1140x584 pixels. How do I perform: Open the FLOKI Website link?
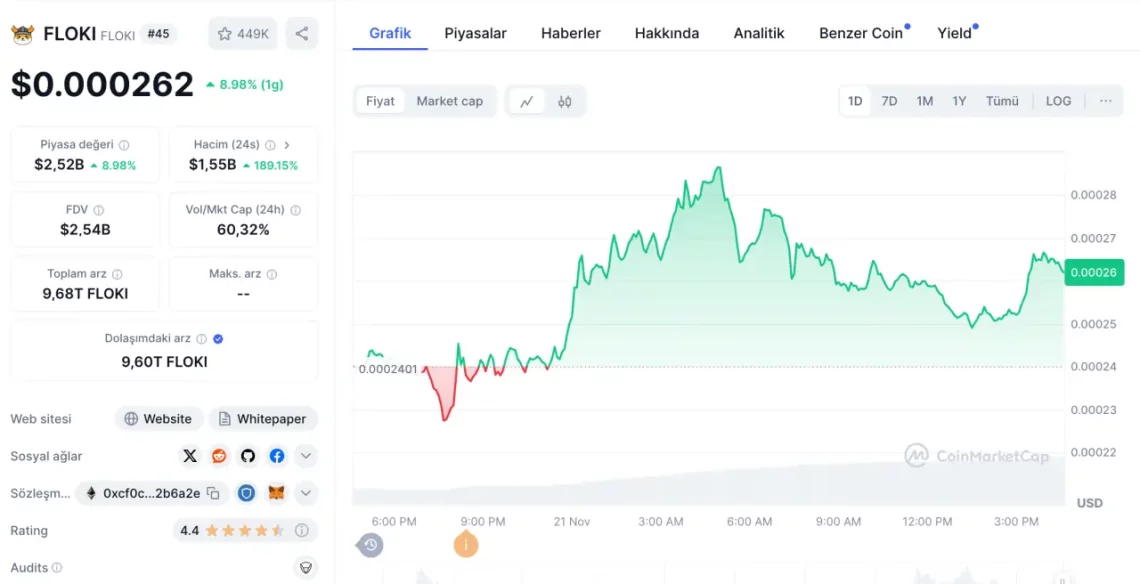pos(158,418)
